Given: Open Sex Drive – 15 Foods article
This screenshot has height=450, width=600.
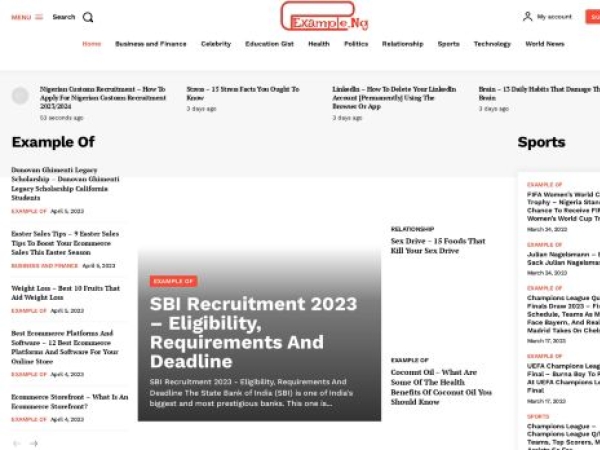Looking at the screenshot, I should click(x=437, y=245).
